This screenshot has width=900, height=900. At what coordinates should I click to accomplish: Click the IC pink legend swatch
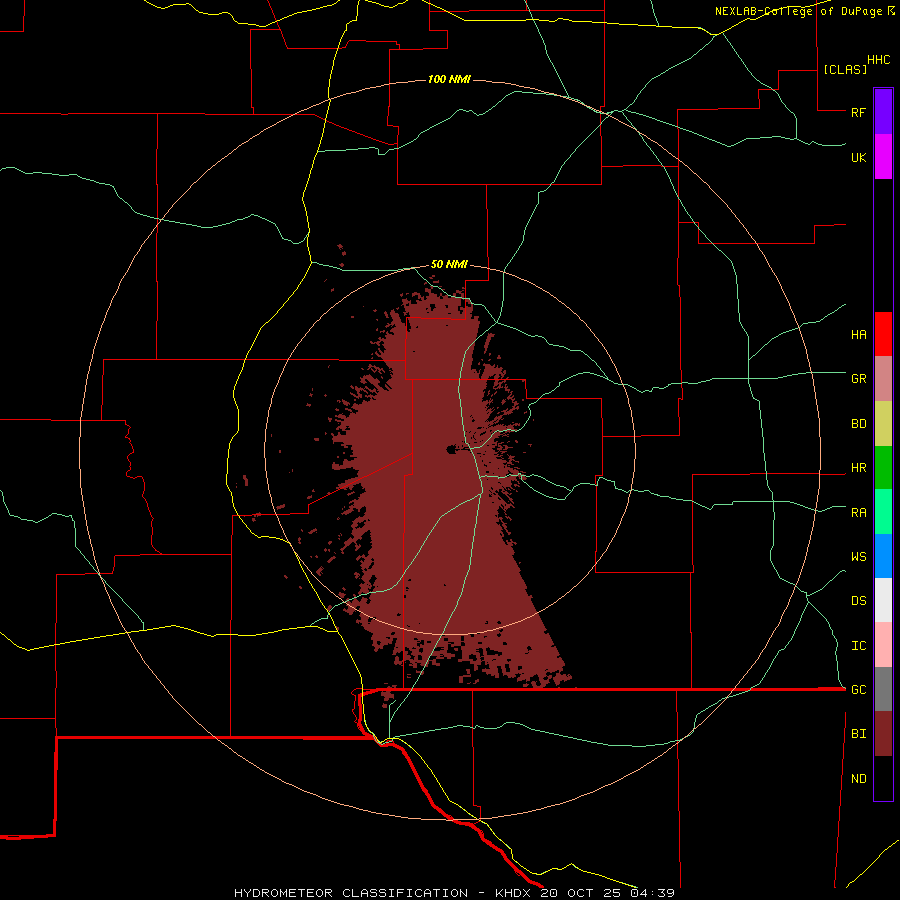(x=883, y=645)
